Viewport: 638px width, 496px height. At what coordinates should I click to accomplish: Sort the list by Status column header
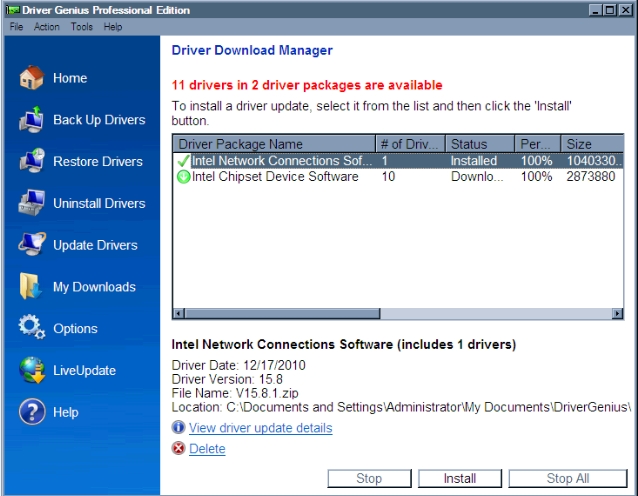click(x=479, y=144)
